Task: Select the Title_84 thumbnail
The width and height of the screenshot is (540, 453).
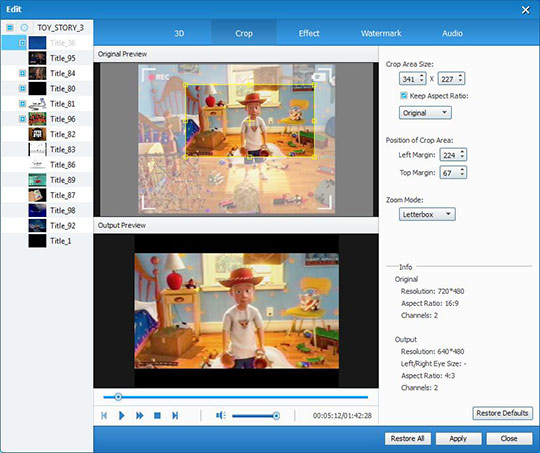Action: [37, 73]
